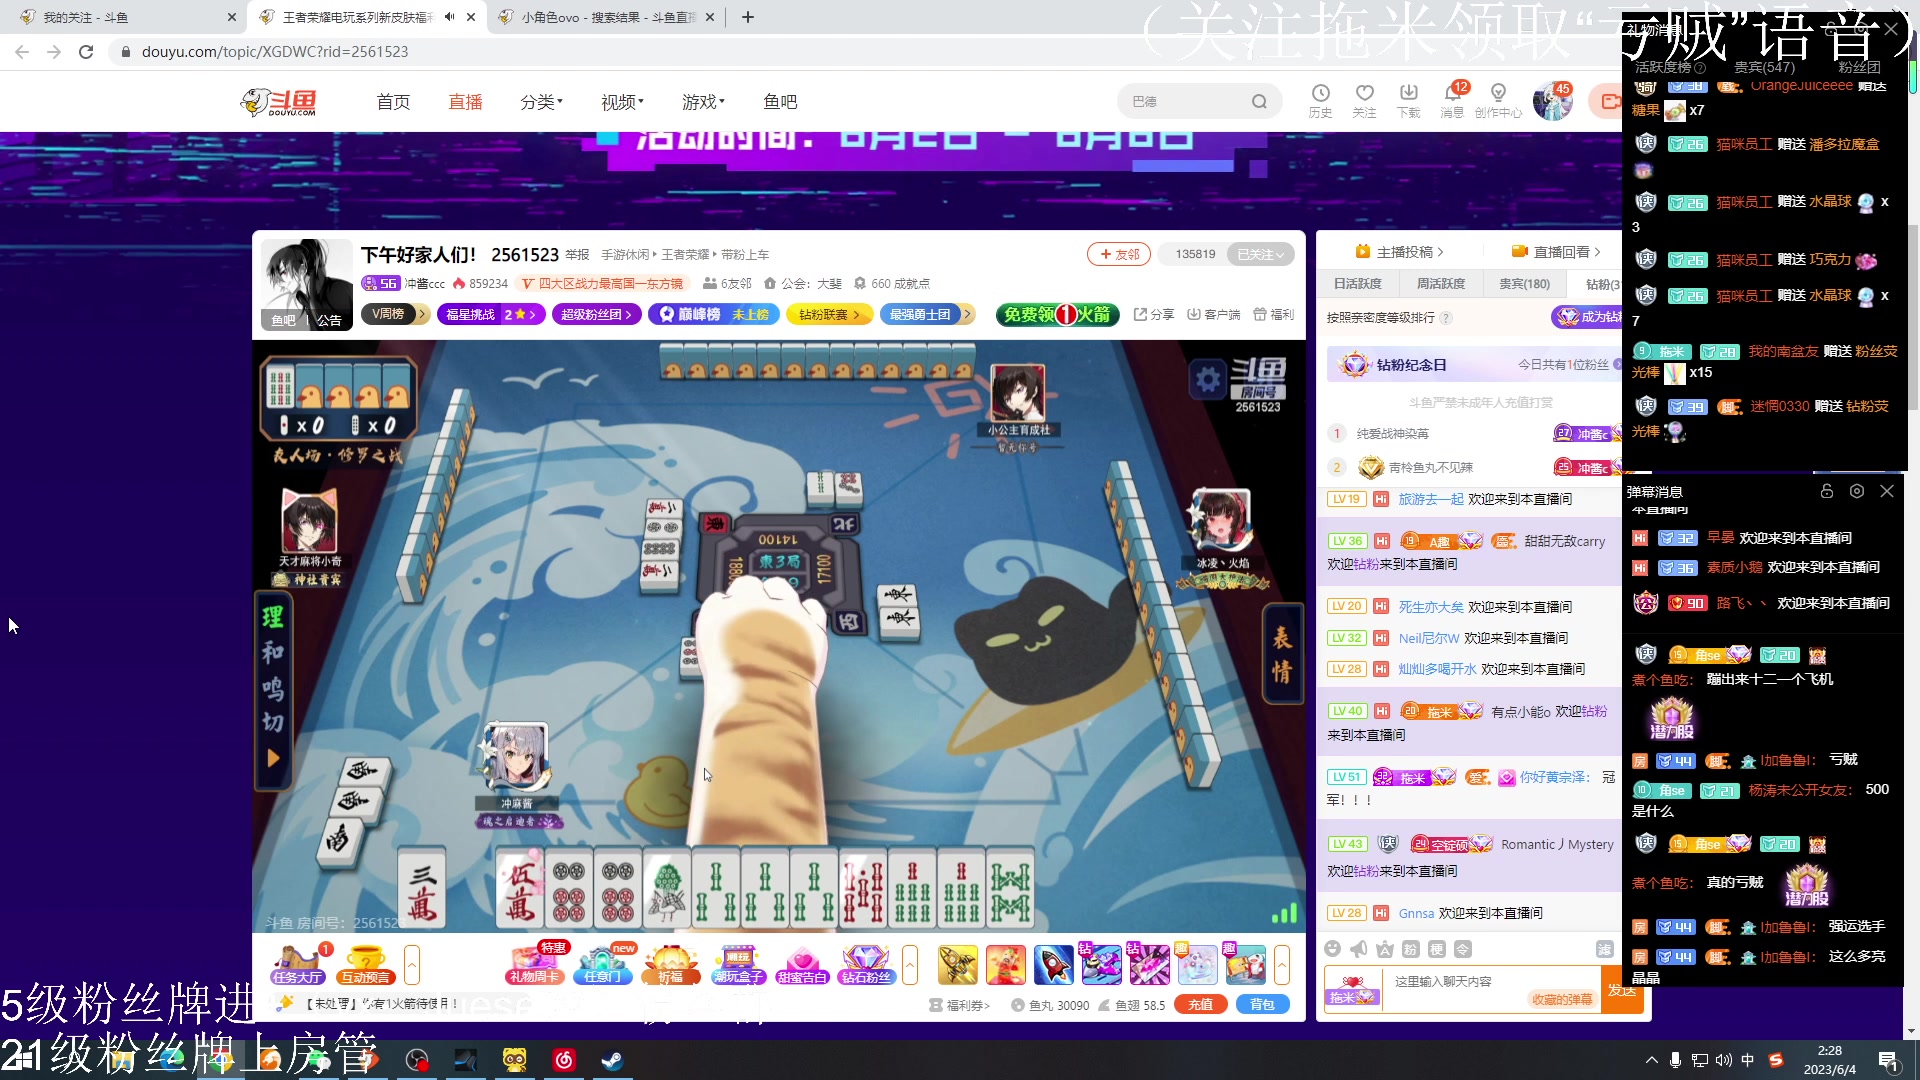
Task: Expand the rightmost gift bar up-arrow
Action: click(1282, 964)
